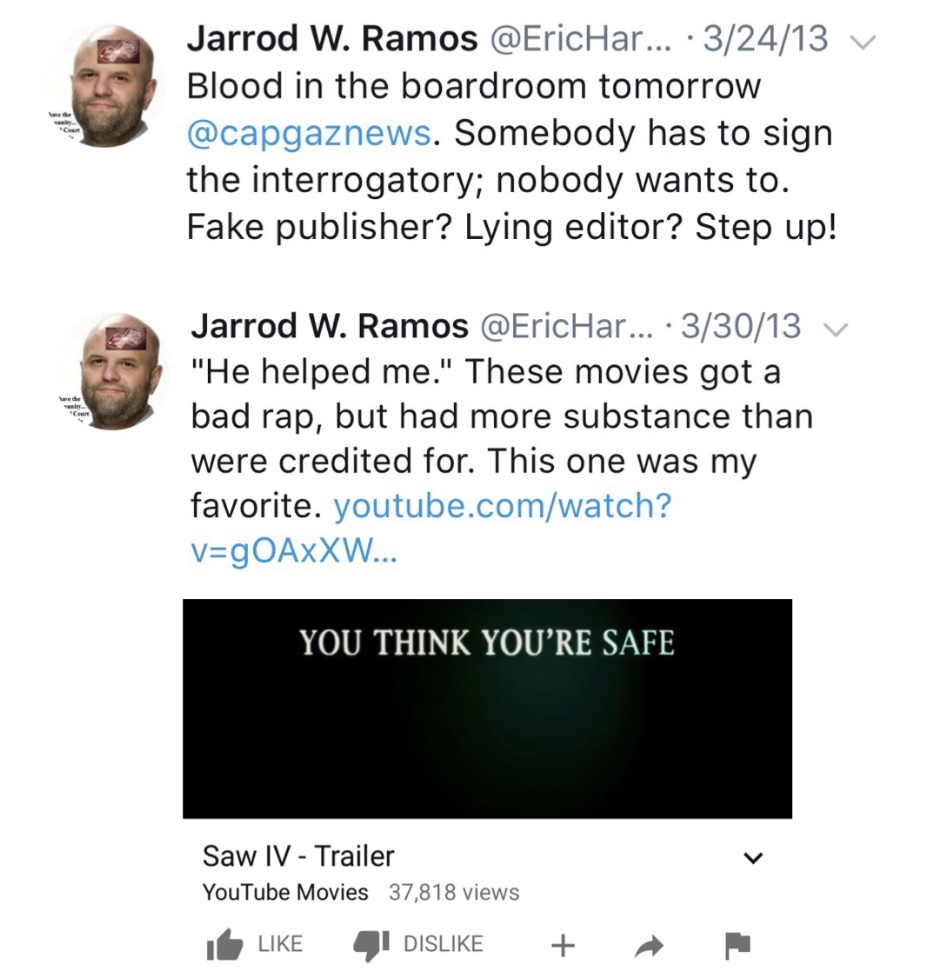Click the thumbs-down Dislike icon

[371, 945]
